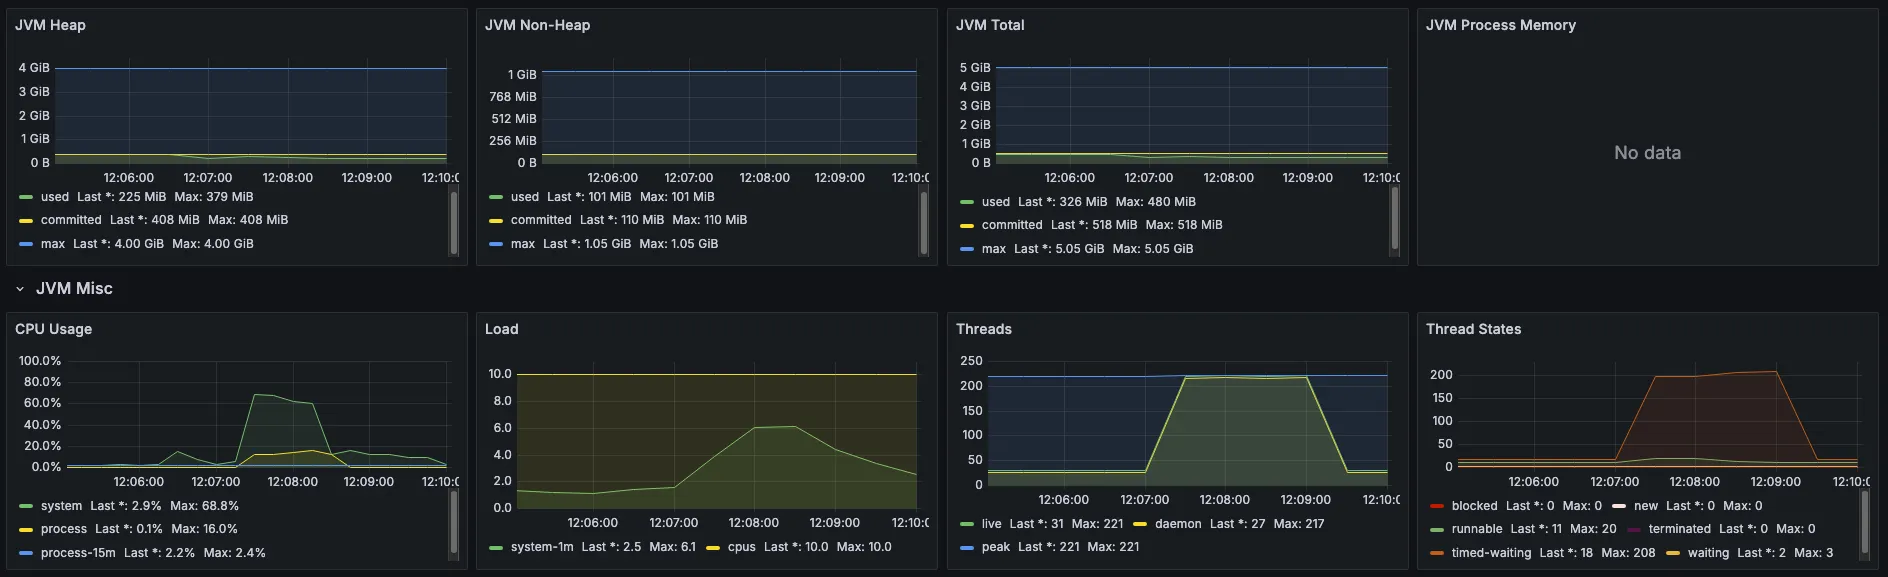Click the JVM Total legend max color marker
The image size is (1888, 577).
click(967, 249)
